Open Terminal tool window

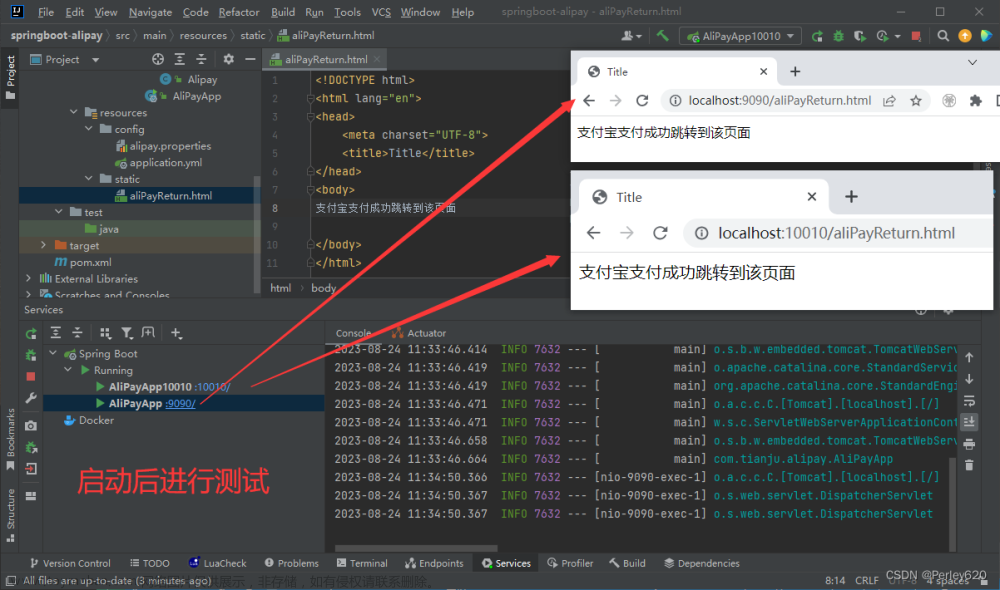(362, 563)
